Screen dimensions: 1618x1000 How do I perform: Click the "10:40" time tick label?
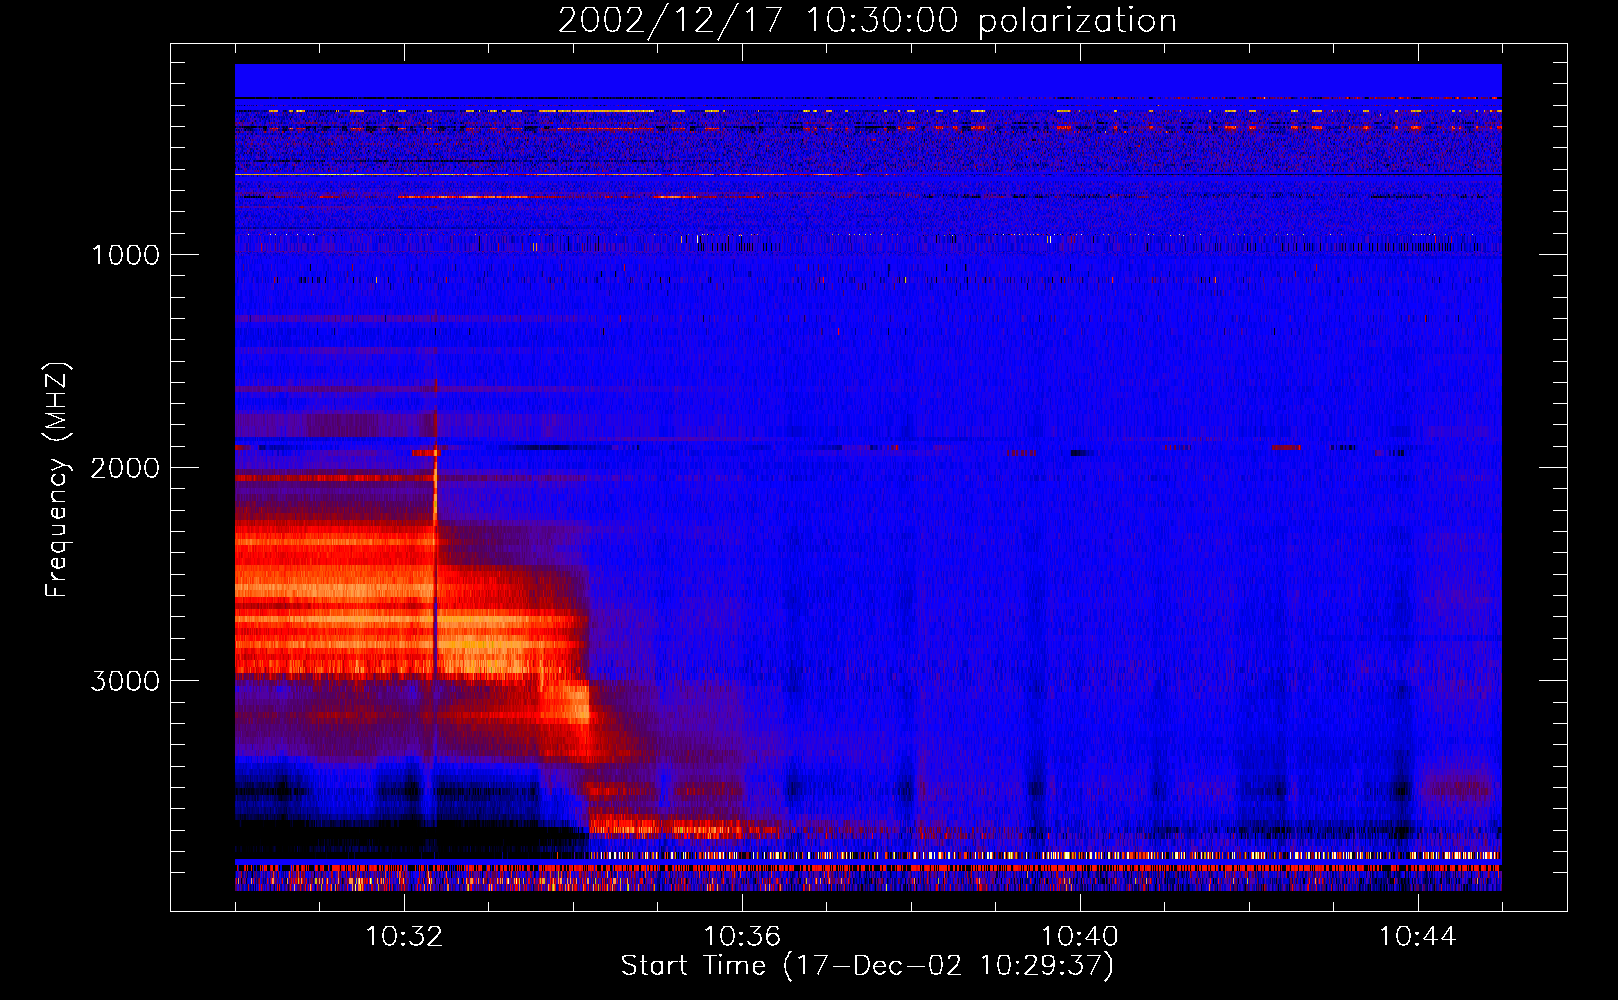(1080, 937)
